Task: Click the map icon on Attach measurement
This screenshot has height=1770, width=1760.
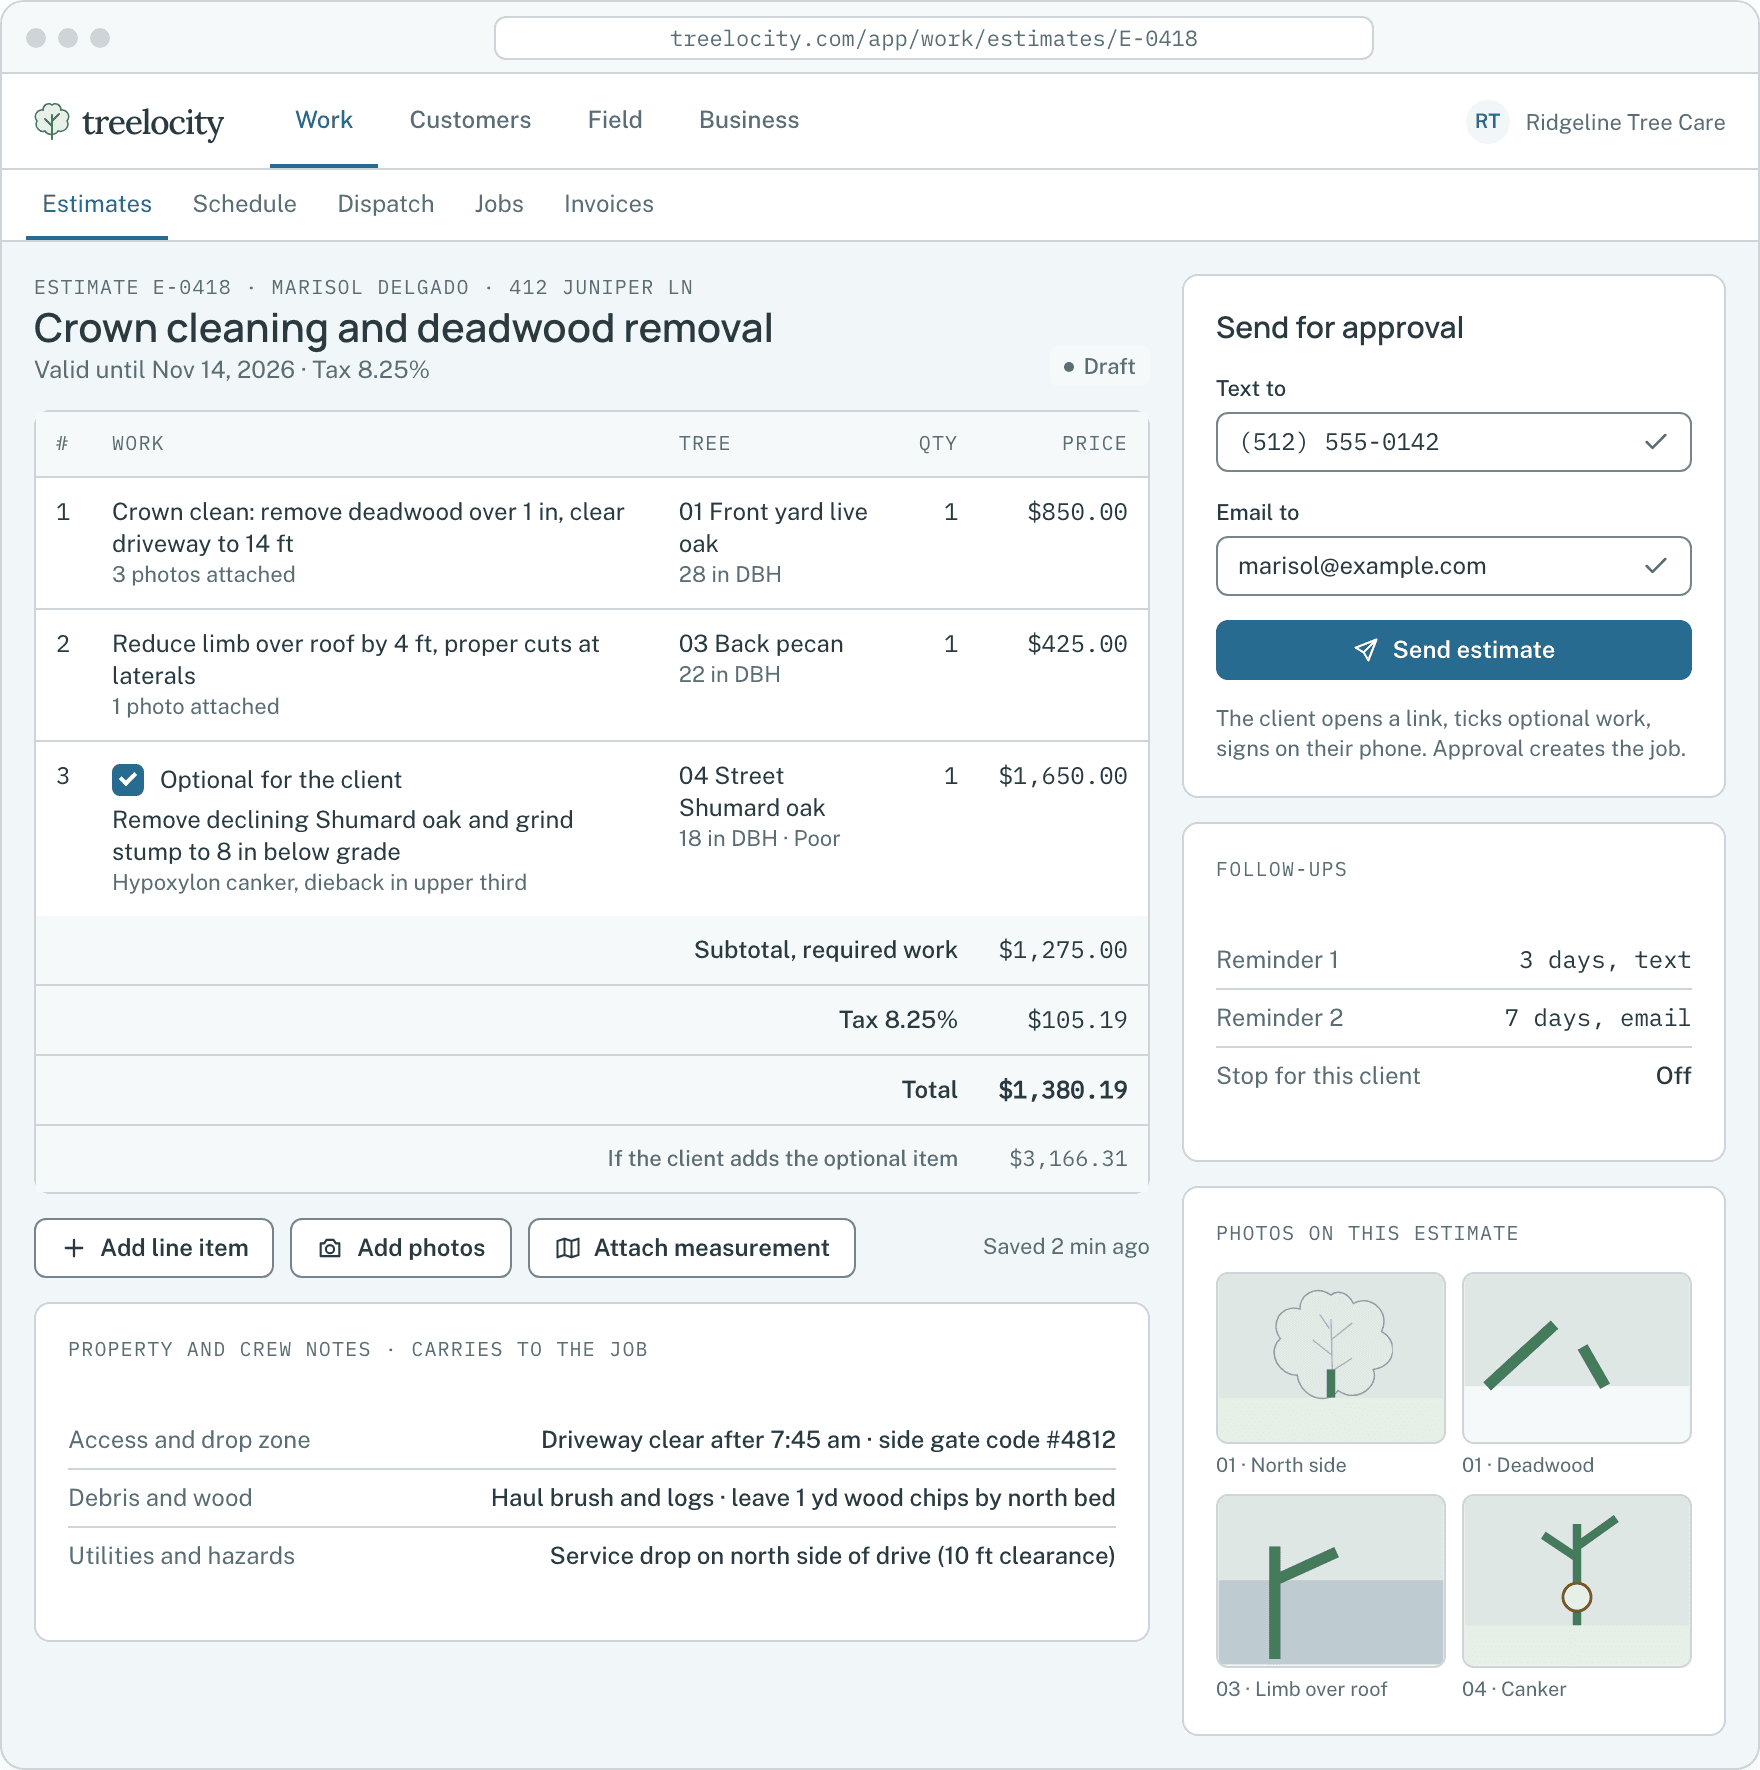Action: [568, 1248]
